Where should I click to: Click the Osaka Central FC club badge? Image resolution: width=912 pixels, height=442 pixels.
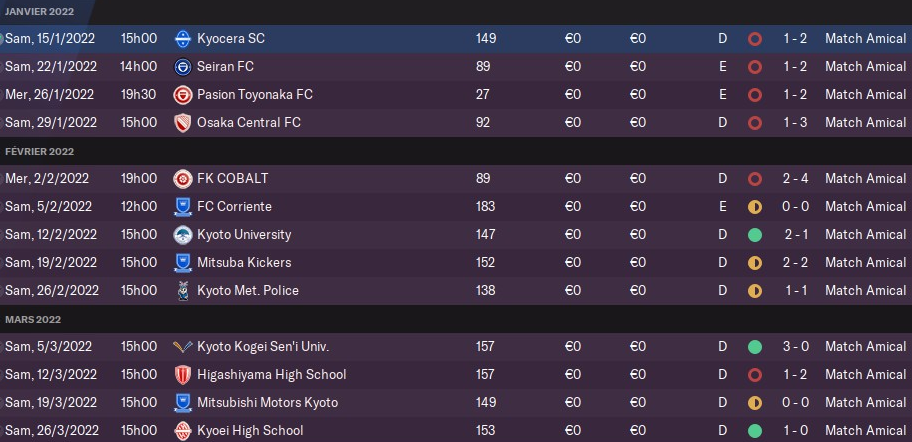[182, 123]
